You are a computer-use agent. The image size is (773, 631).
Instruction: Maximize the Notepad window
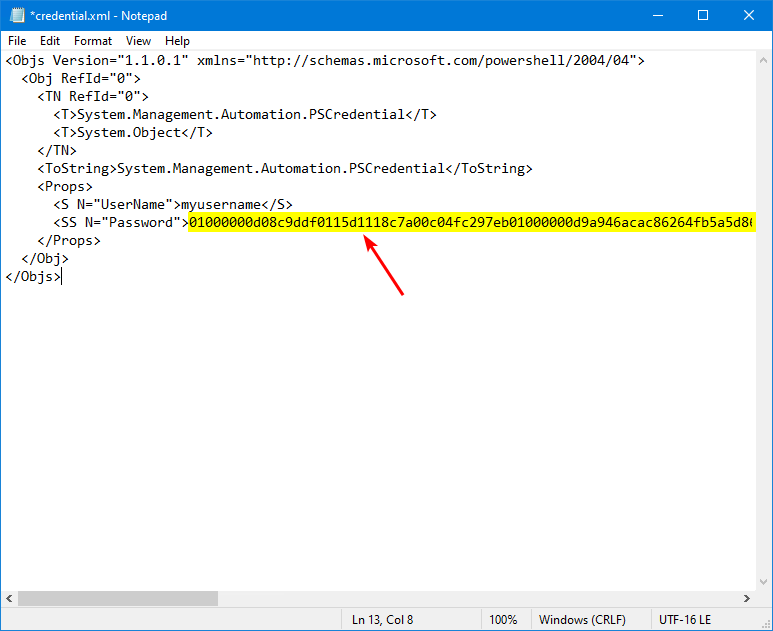coord(703,16)
